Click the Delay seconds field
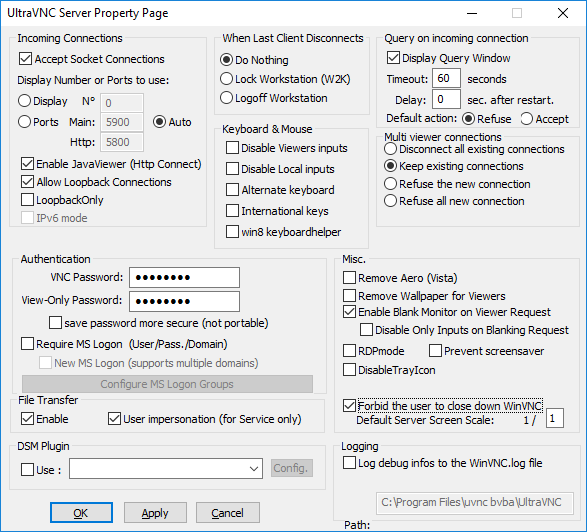Viewport: 587px width, 532px height. tap(446, 99)
